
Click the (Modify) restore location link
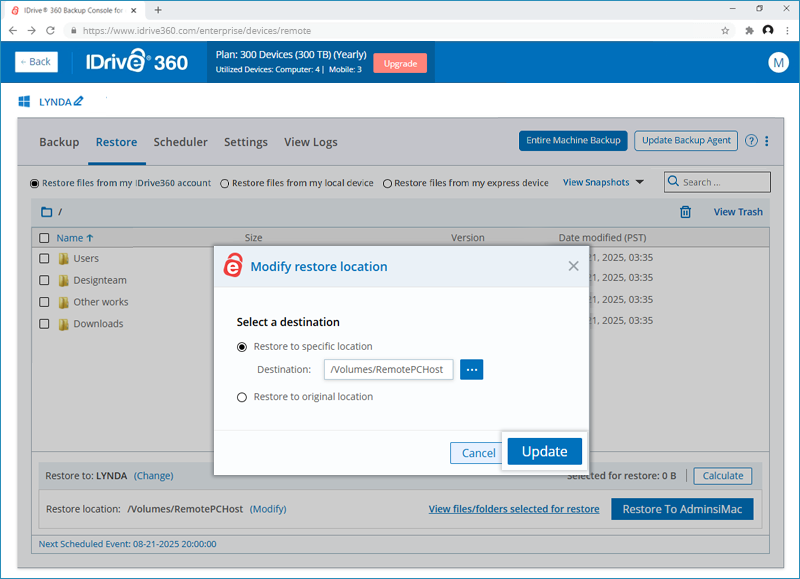coord(268,509)
